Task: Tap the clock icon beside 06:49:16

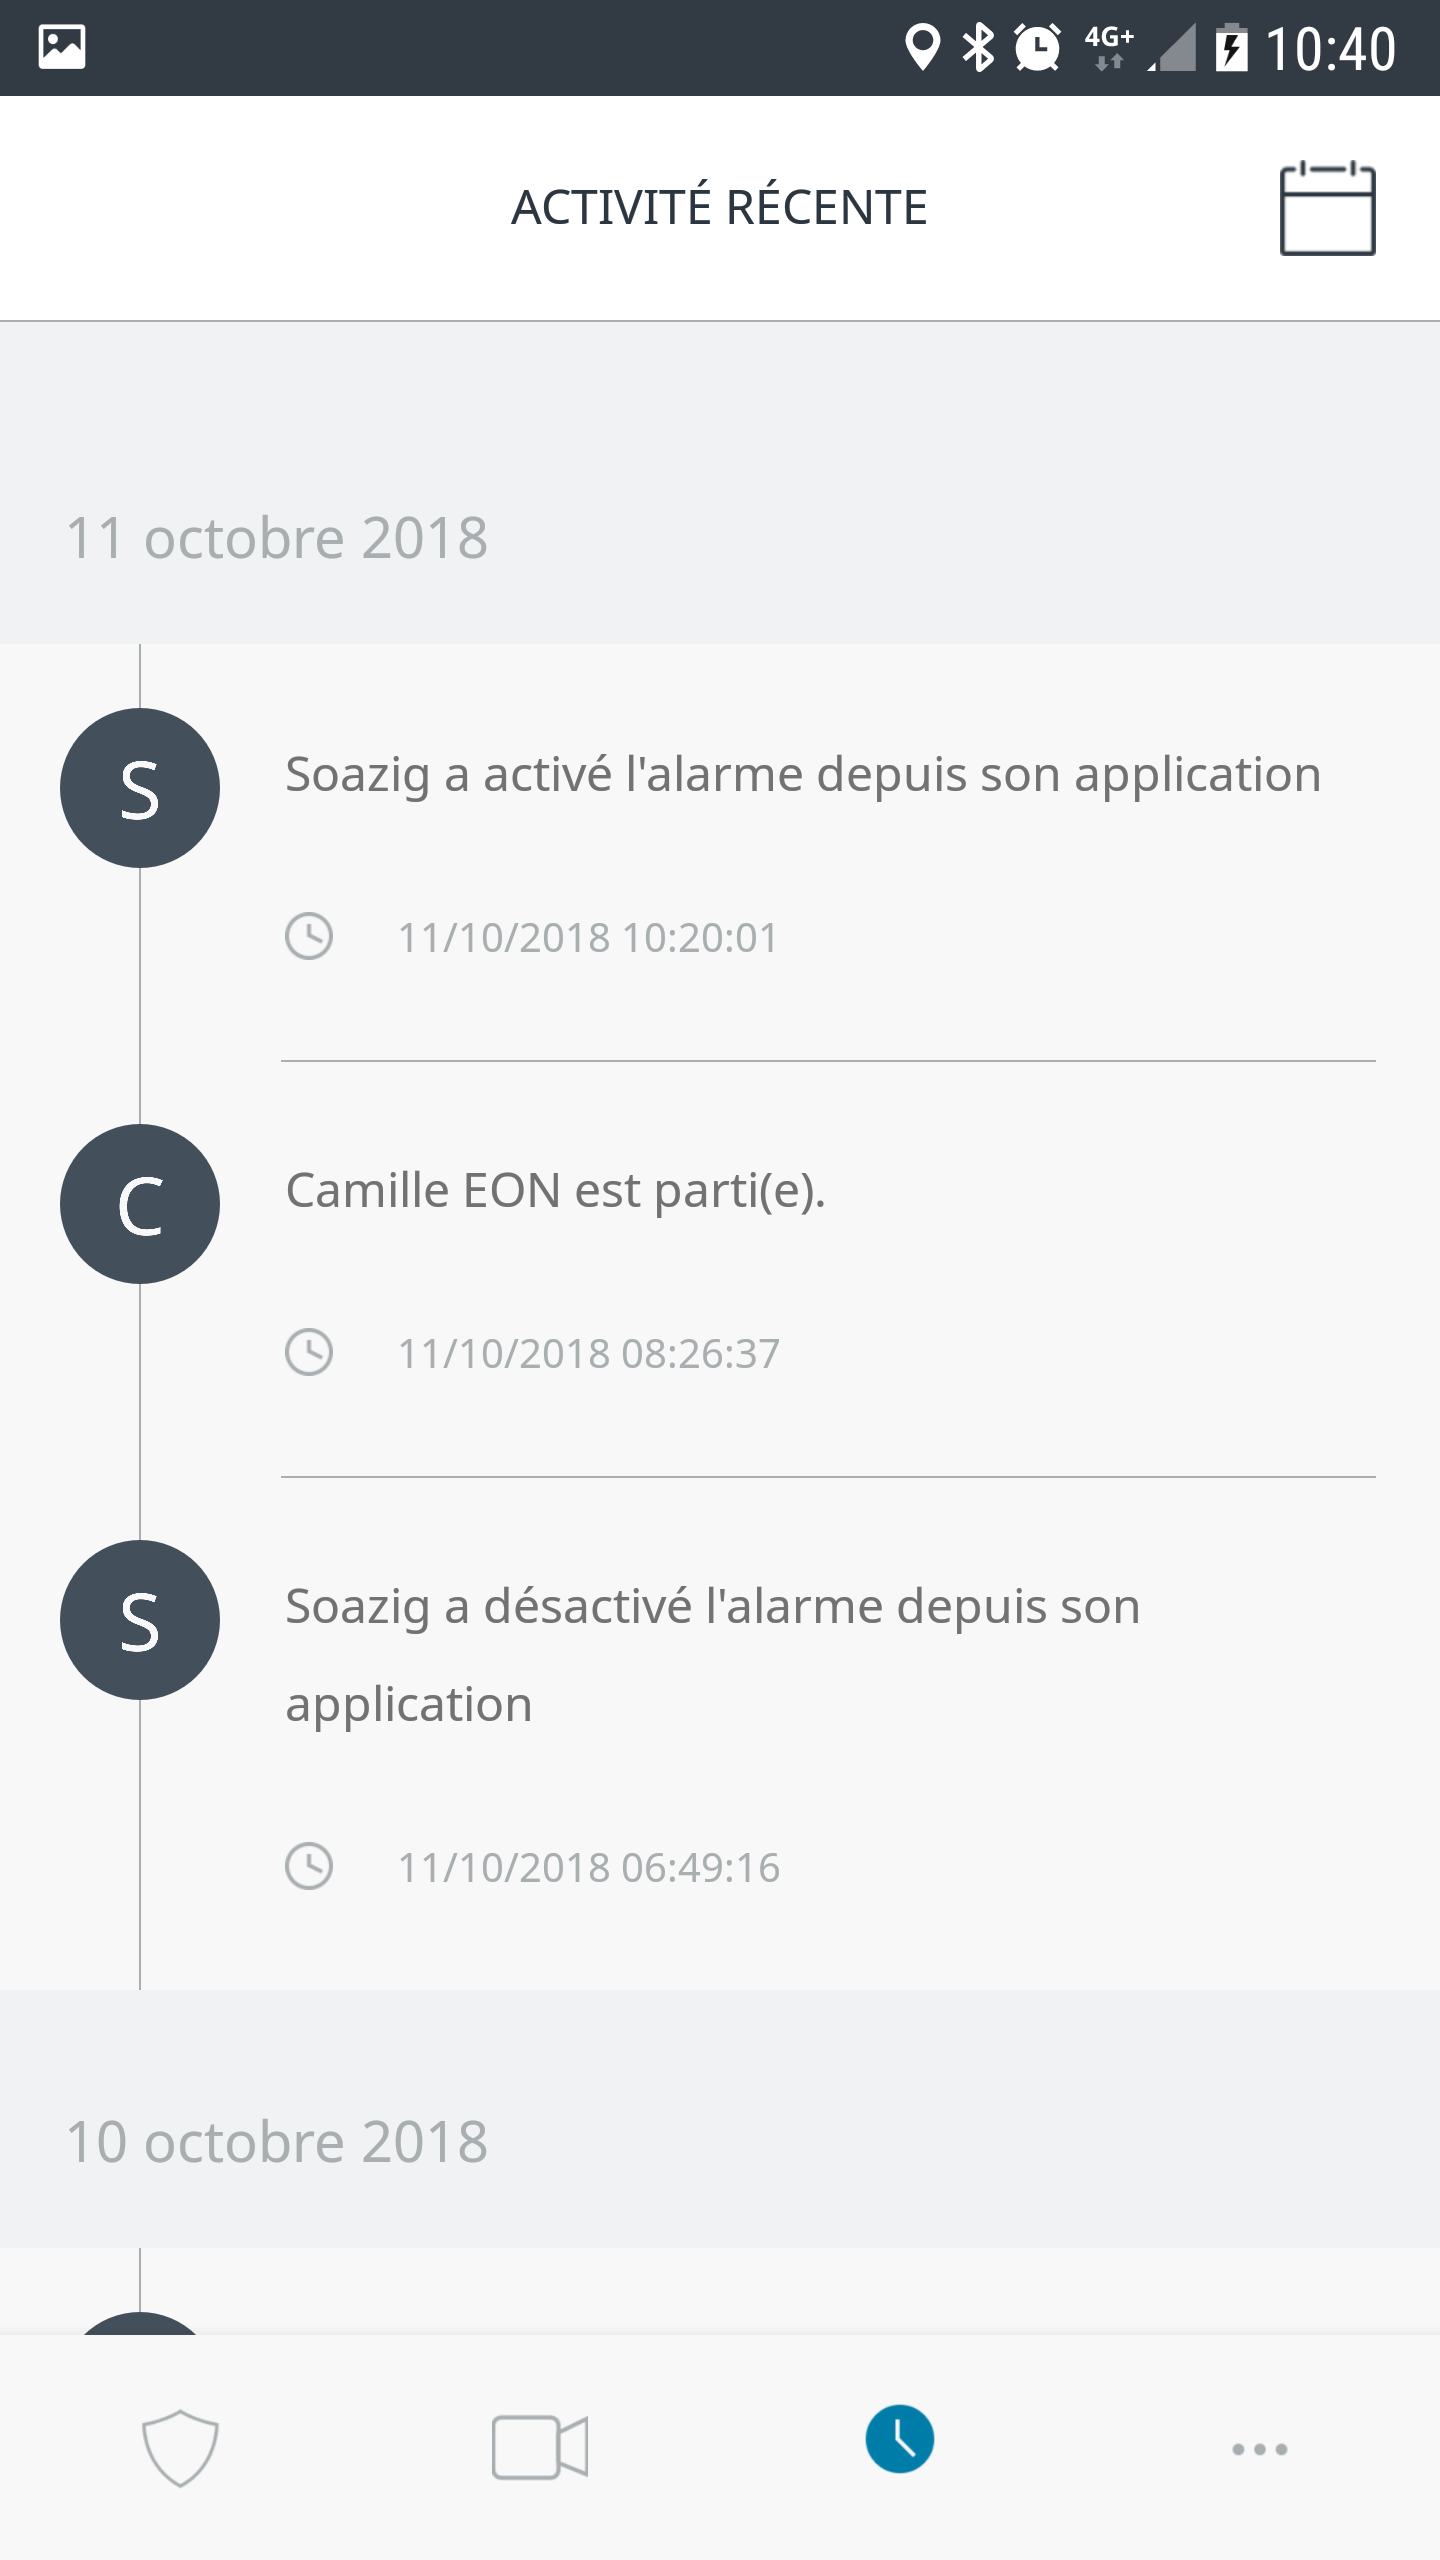Action: pyautogui.click(x=309, y=1867)
